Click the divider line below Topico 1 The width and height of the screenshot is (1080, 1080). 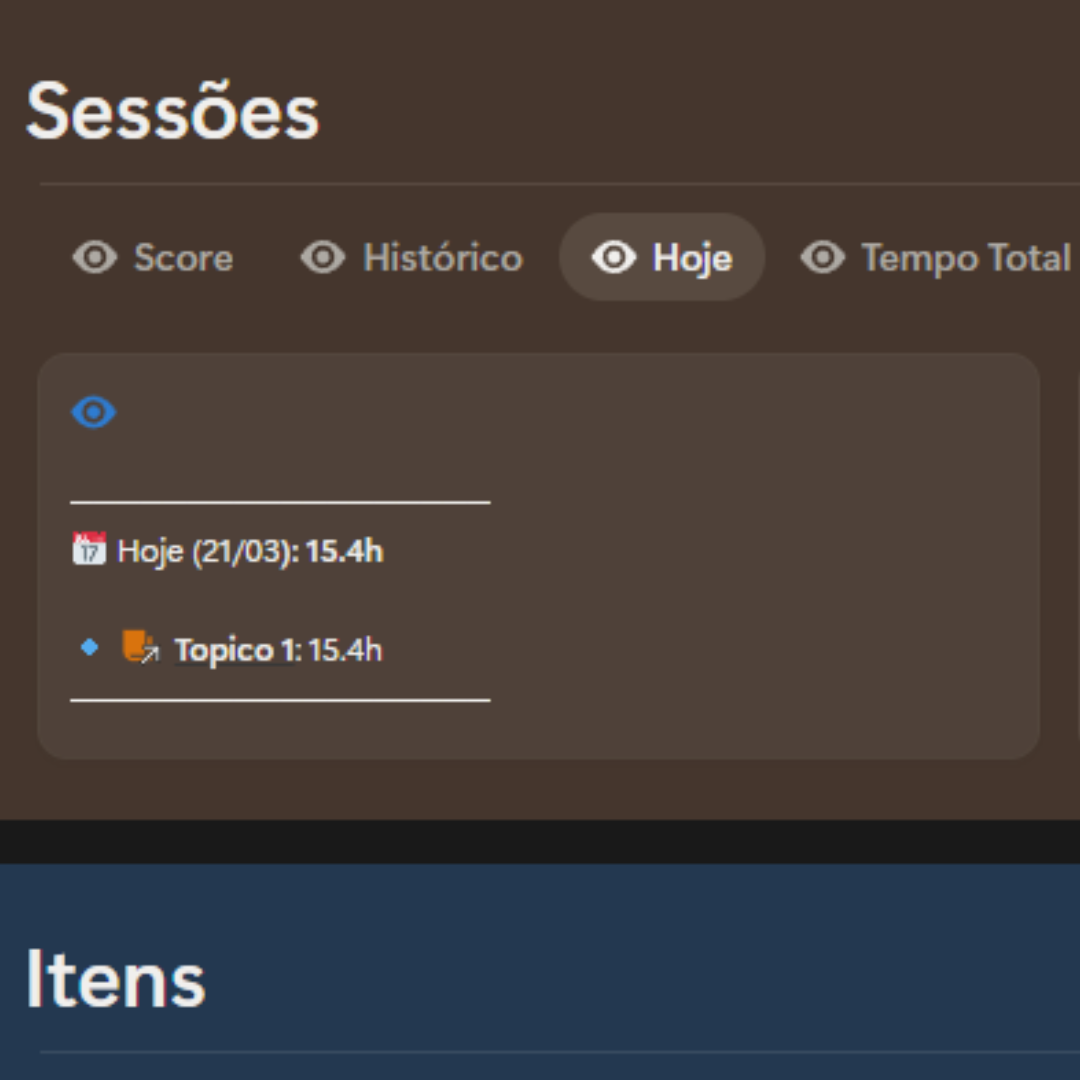click(280, 700)
